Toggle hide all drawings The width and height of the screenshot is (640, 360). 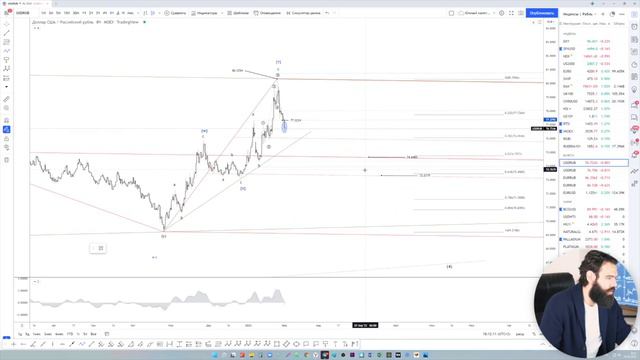pos(7,148)
